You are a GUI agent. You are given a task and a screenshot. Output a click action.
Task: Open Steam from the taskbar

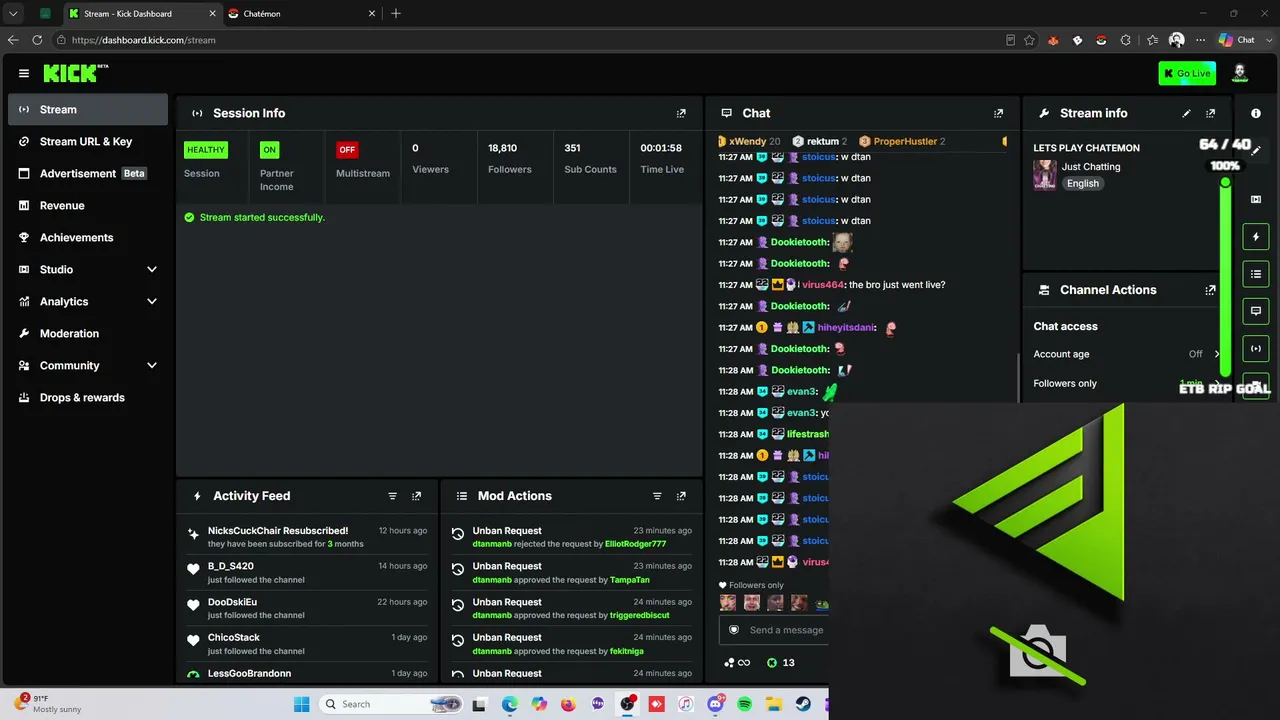coord(803,704)
